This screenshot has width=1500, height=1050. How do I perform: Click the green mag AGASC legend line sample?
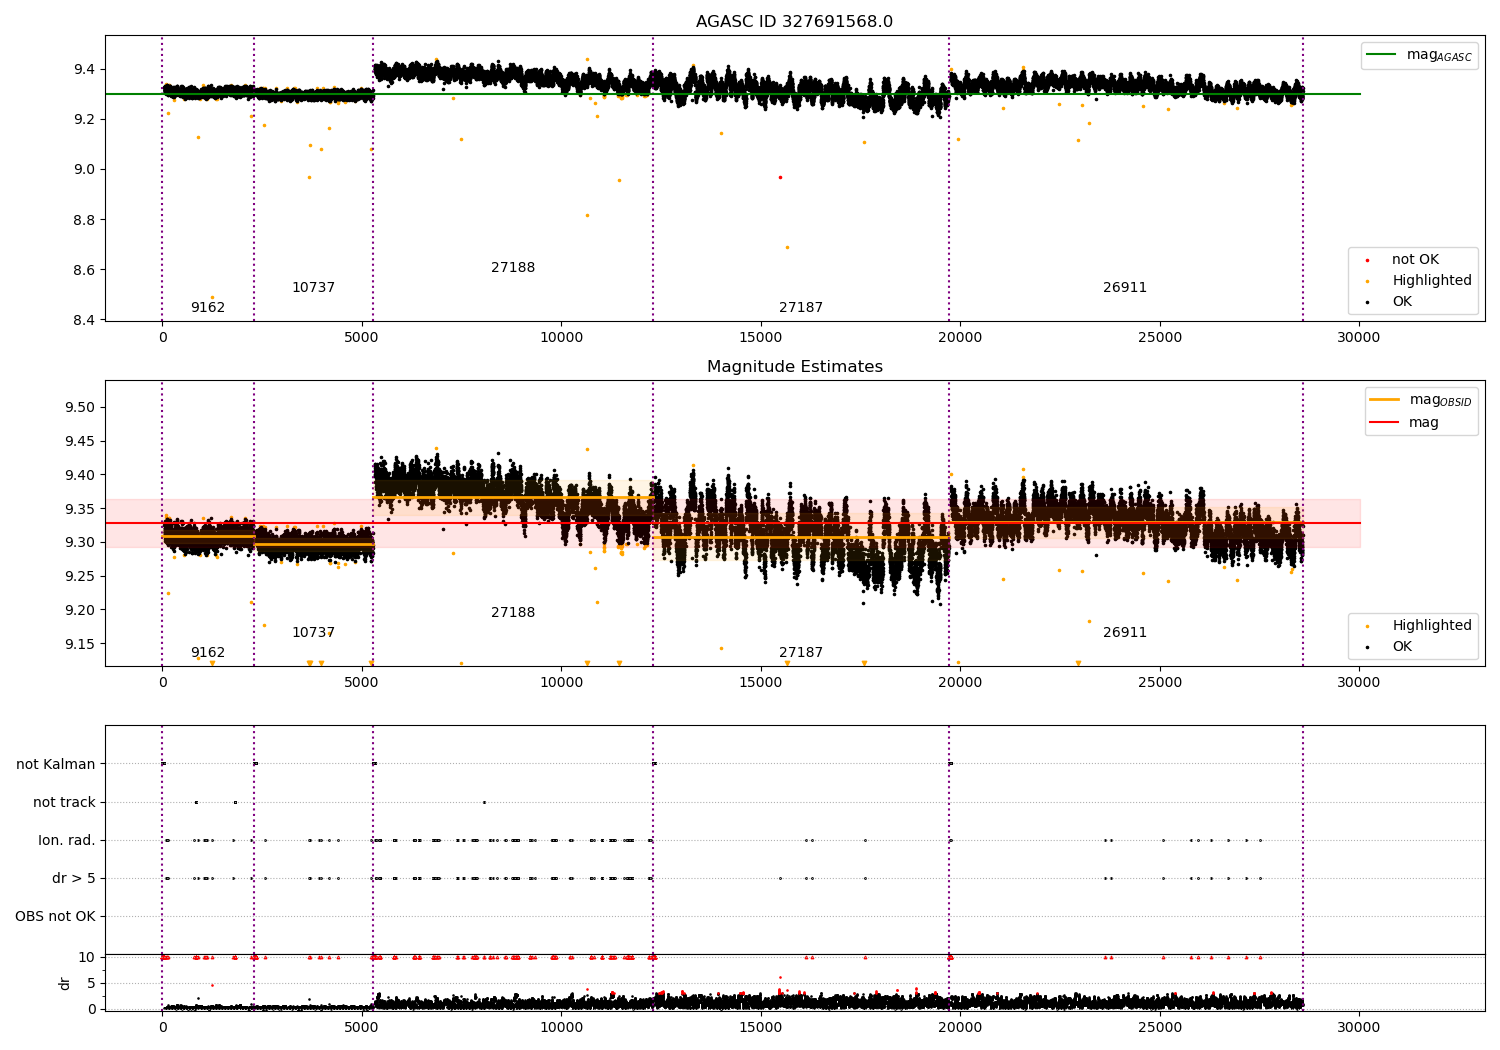click(x=1383, y=55)
